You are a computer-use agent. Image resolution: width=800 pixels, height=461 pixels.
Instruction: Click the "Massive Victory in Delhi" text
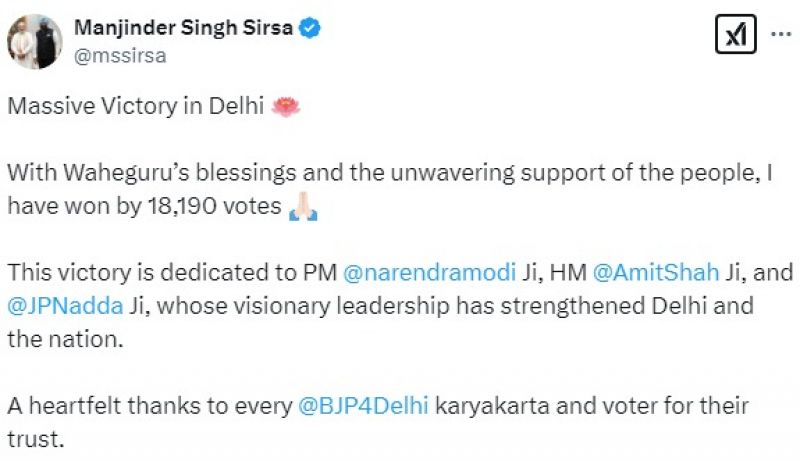click(x=136, y=108)
